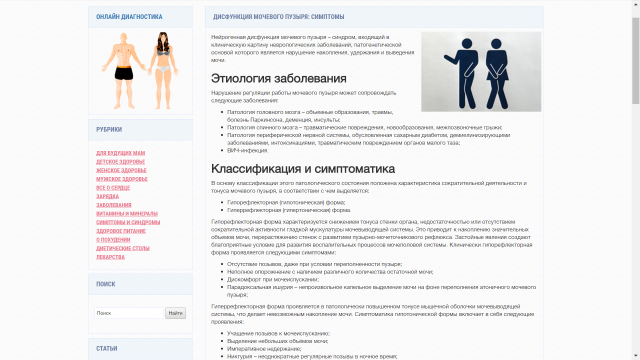Open the 'Лекарства' category link
Viewport: 640px width, 360px height.
pos(110,257)
